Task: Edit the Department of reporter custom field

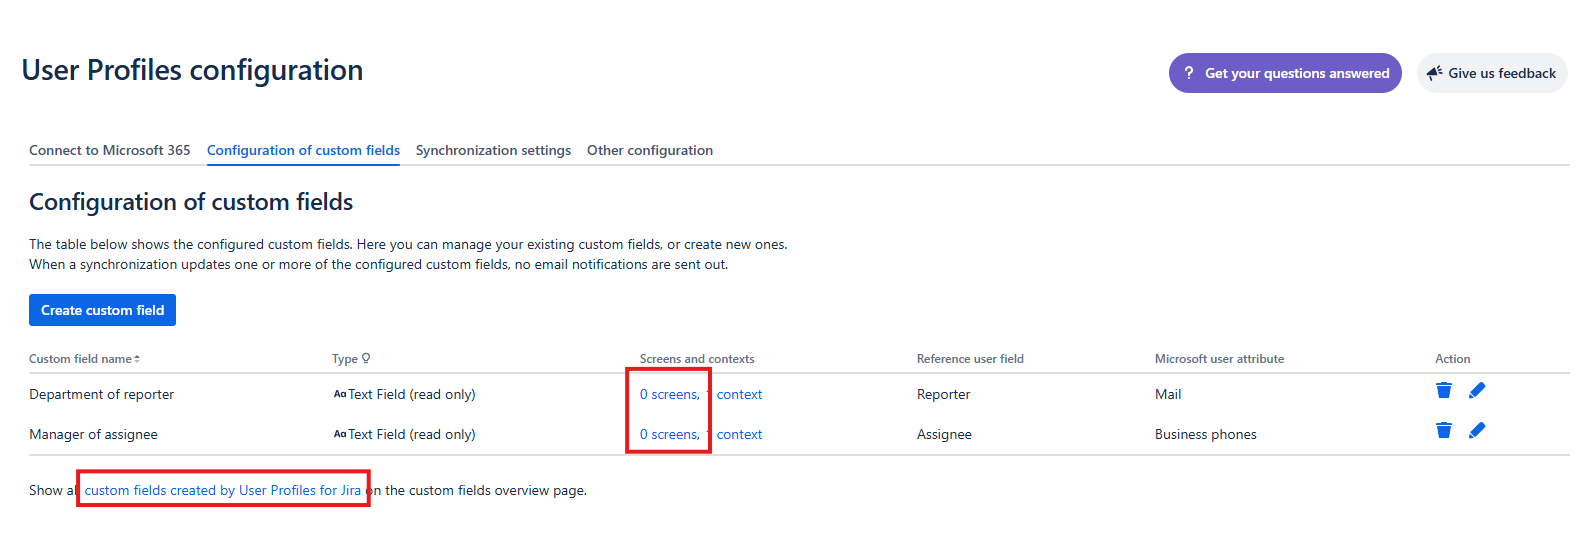Action: tap(1477, 390)
